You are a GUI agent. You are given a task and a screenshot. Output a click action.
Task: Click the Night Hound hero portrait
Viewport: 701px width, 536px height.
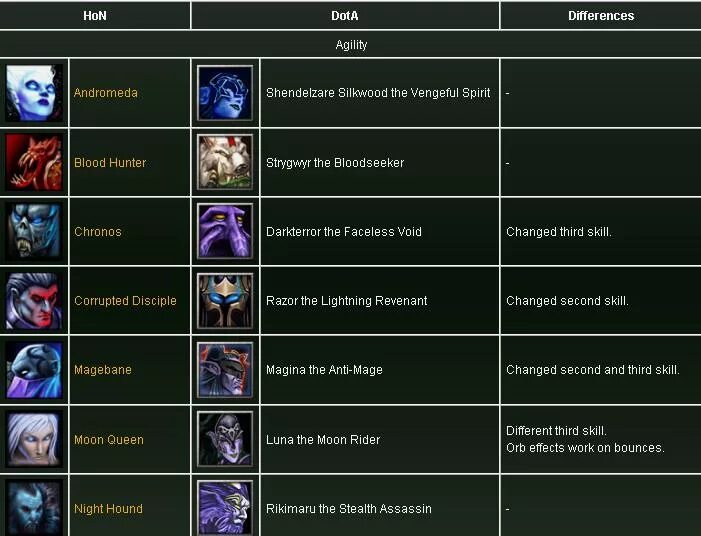[x=34, y=508]
